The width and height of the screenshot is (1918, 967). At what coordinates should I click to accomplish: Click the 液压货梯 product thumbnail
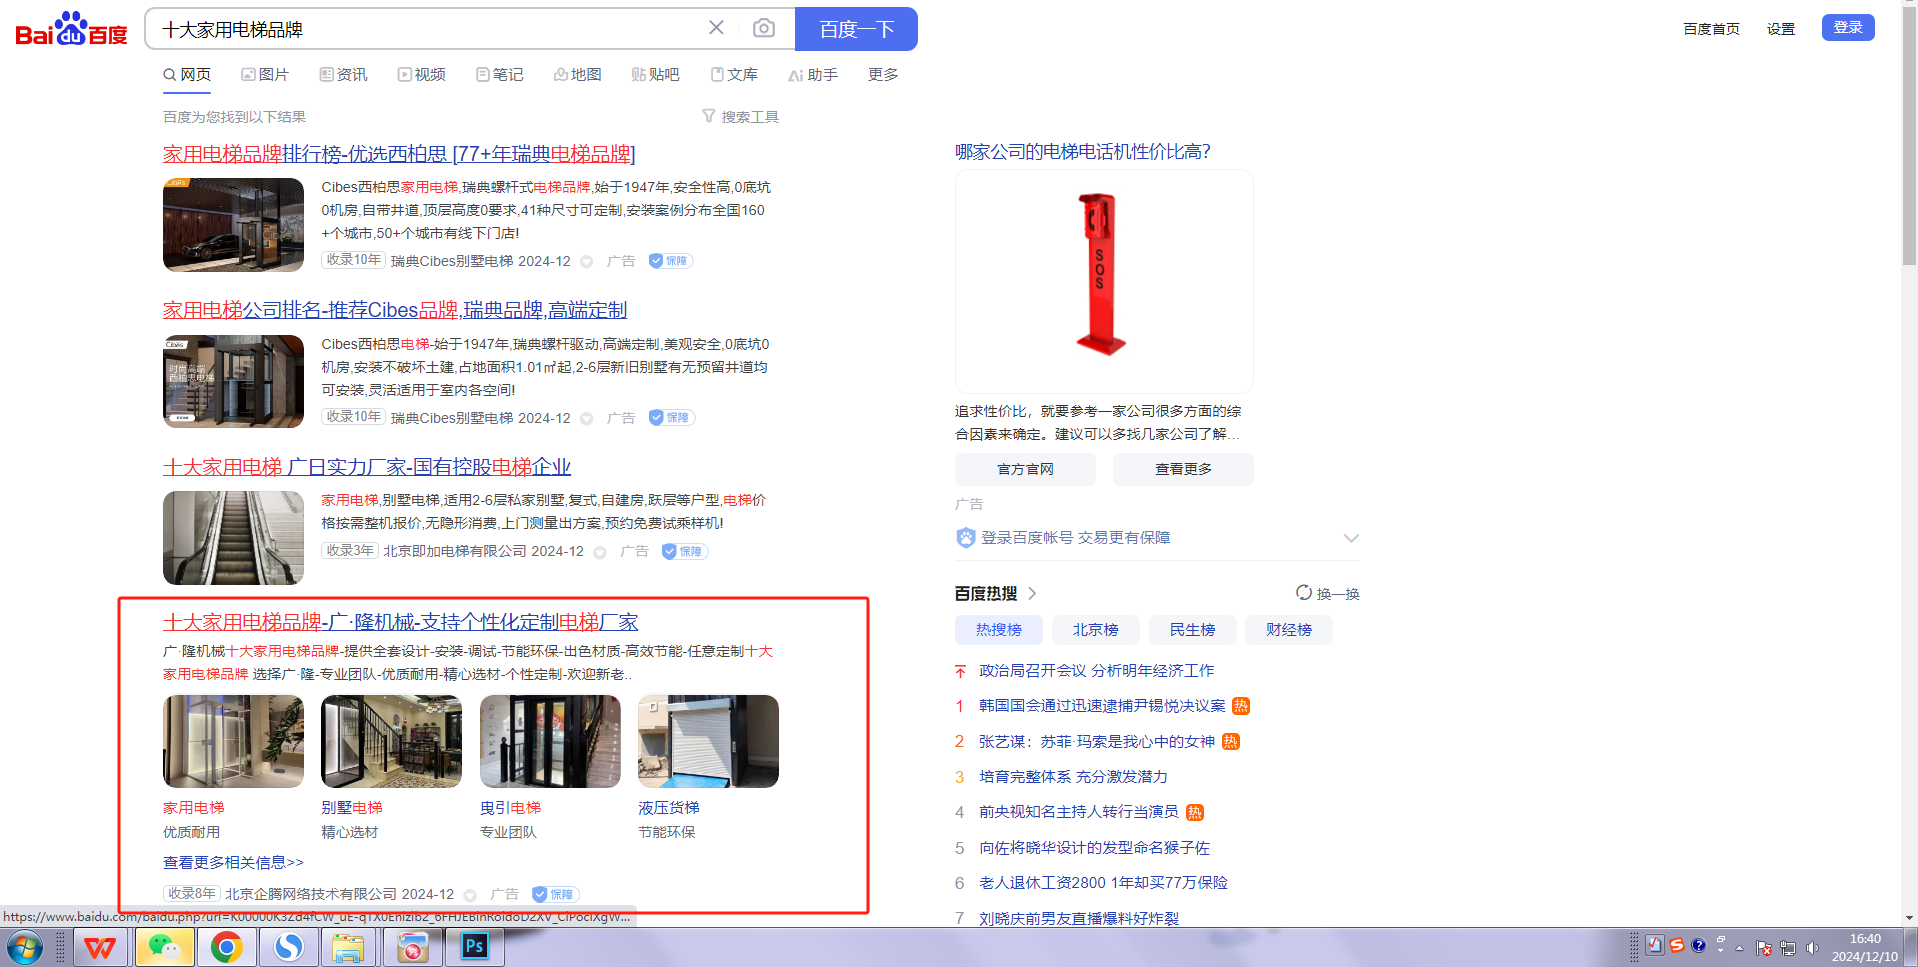click(708, 741)
